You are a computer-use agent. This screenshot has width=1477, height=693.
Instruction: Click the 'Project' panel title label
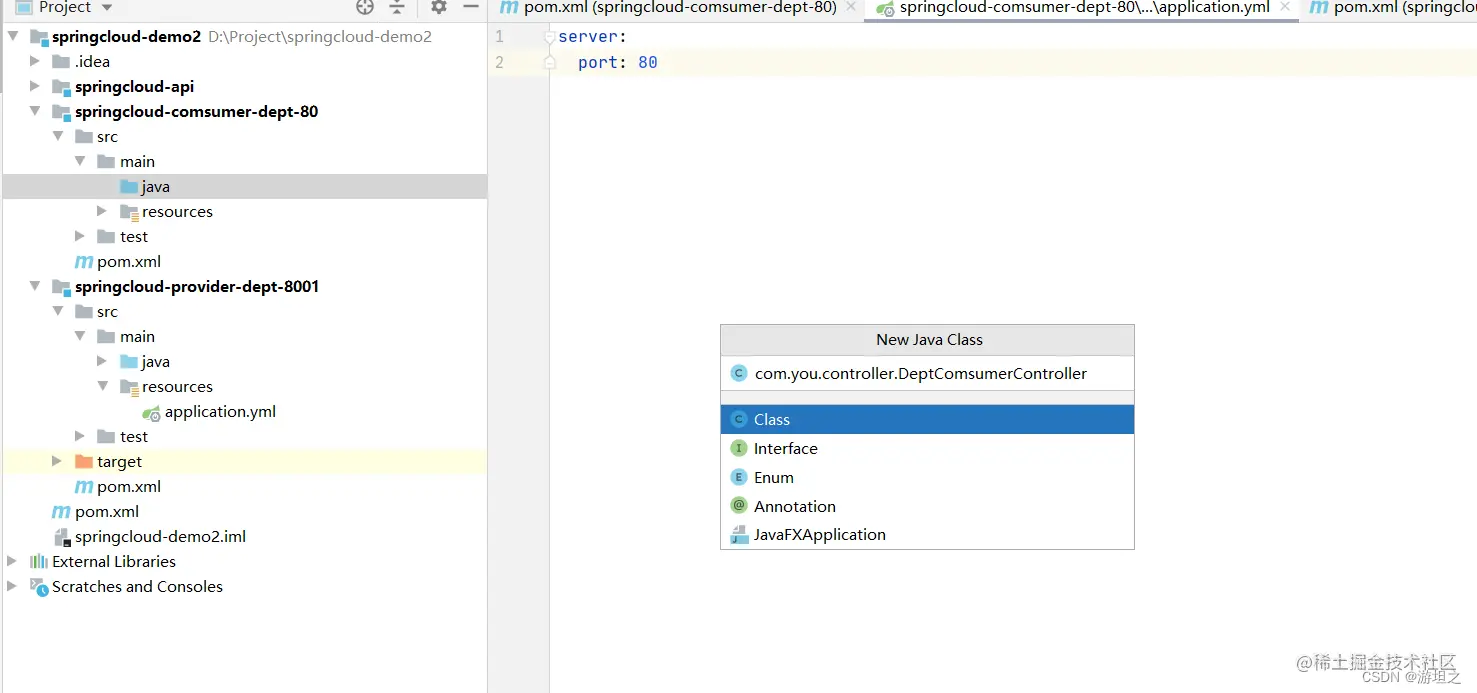pos(65,7)
